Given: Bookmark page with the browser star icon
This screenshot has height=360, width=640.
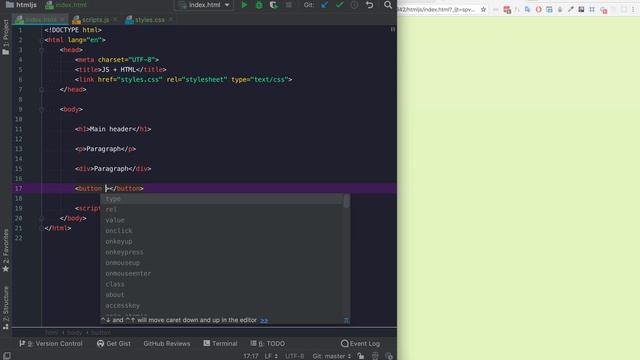Looking at the screenshot, I should click(x=483, y=9).
